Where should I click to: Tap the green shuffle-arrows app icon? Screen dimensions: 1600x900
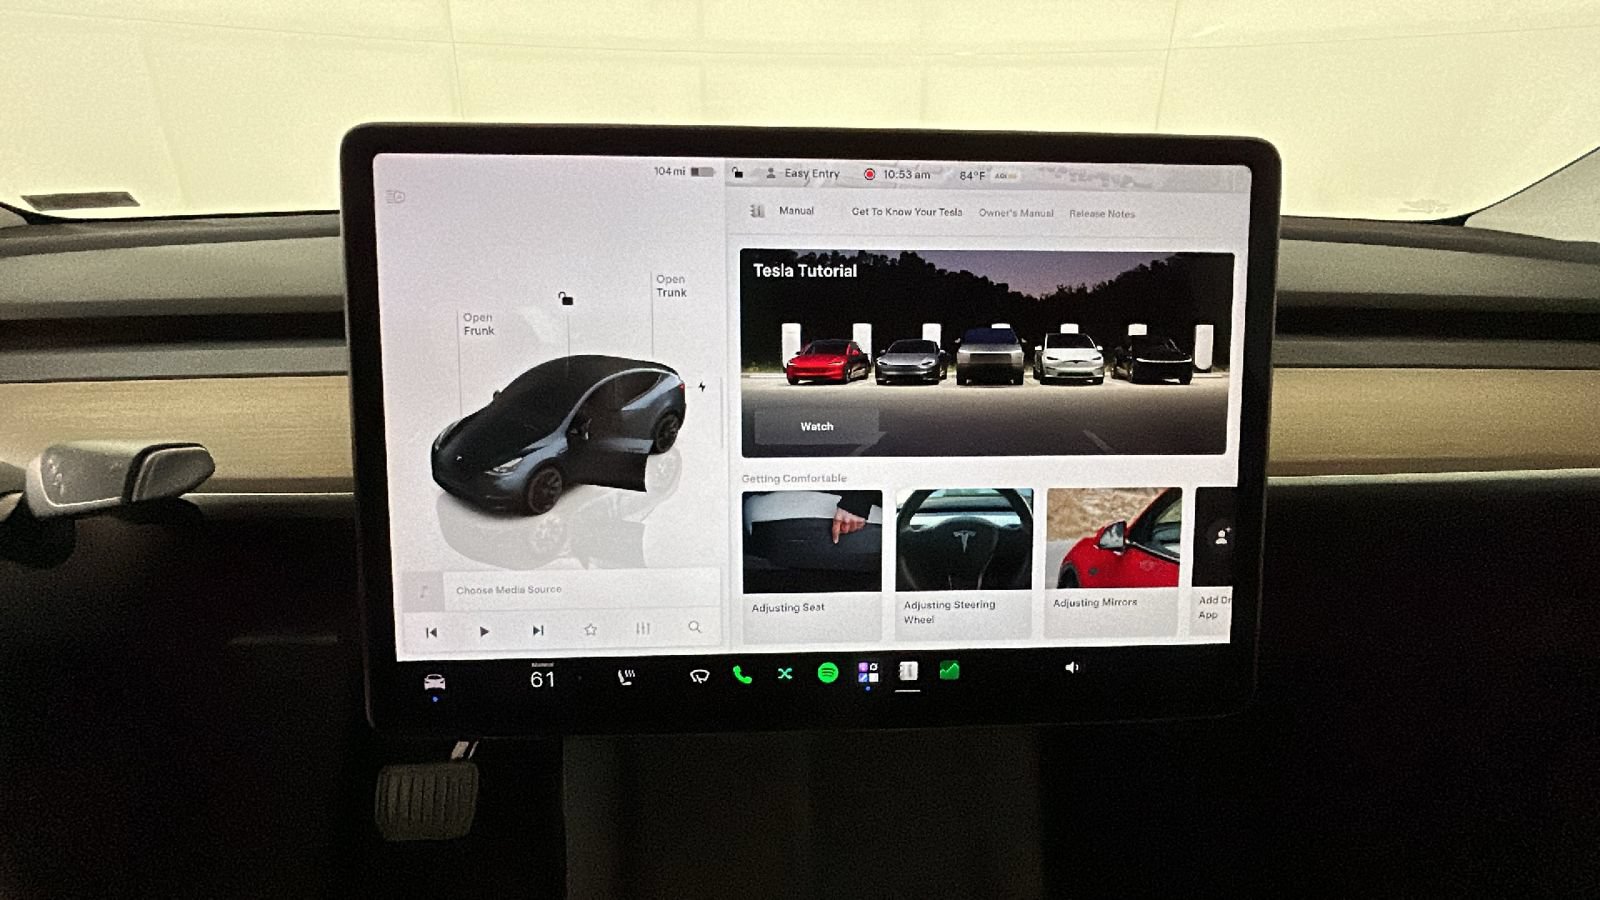pyautogui.click(x=785, y=674)
